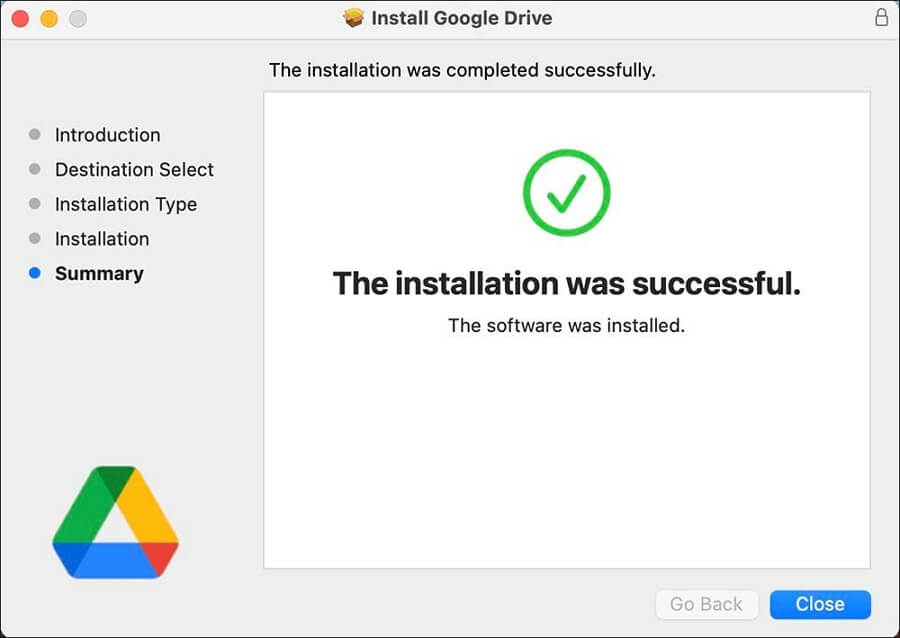This screenshot has height=638, width=900.
Task: Select the Introduction step in sidebar
Action: tap(107, 135)
